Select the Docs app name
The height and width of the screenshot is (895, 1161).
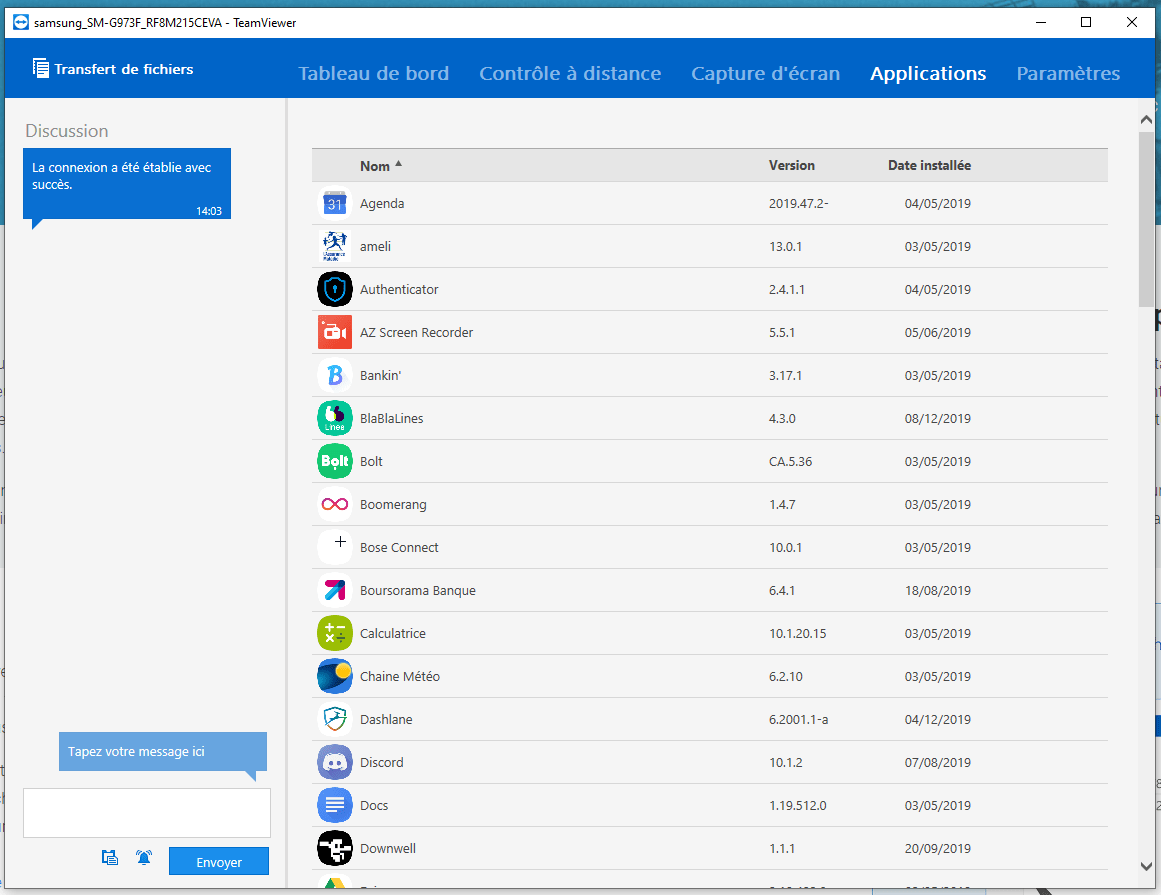click(374, 805)
